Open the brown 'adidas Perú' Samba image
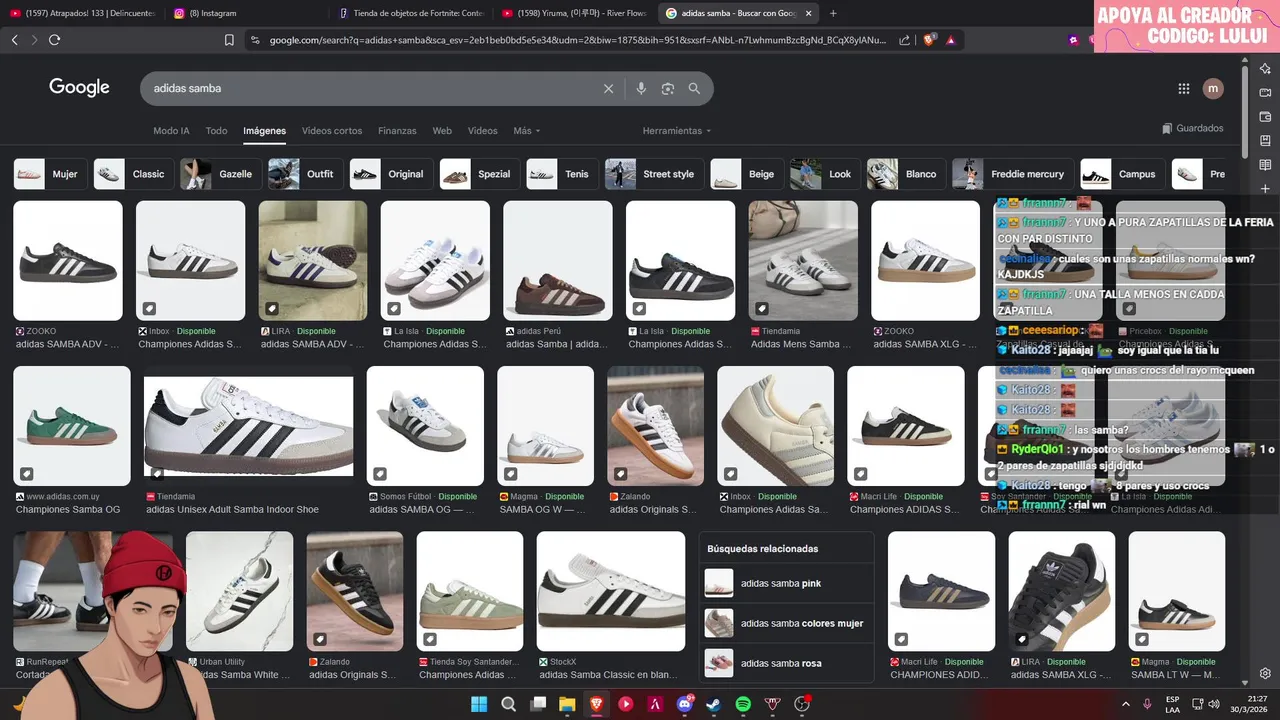 [558, 261]
